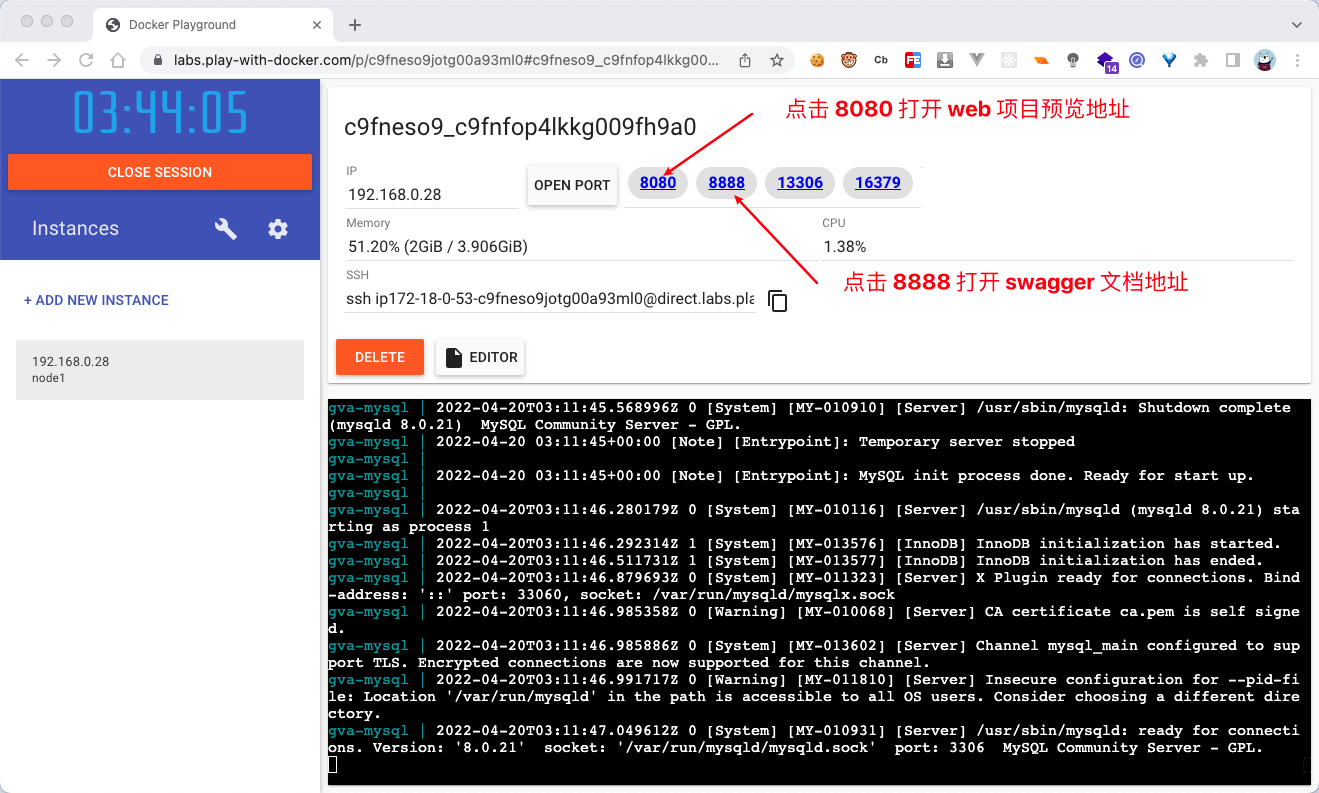Screen dimensions: 1319x793
Task: Open port 8080 preview link
Action: [657, 182]
